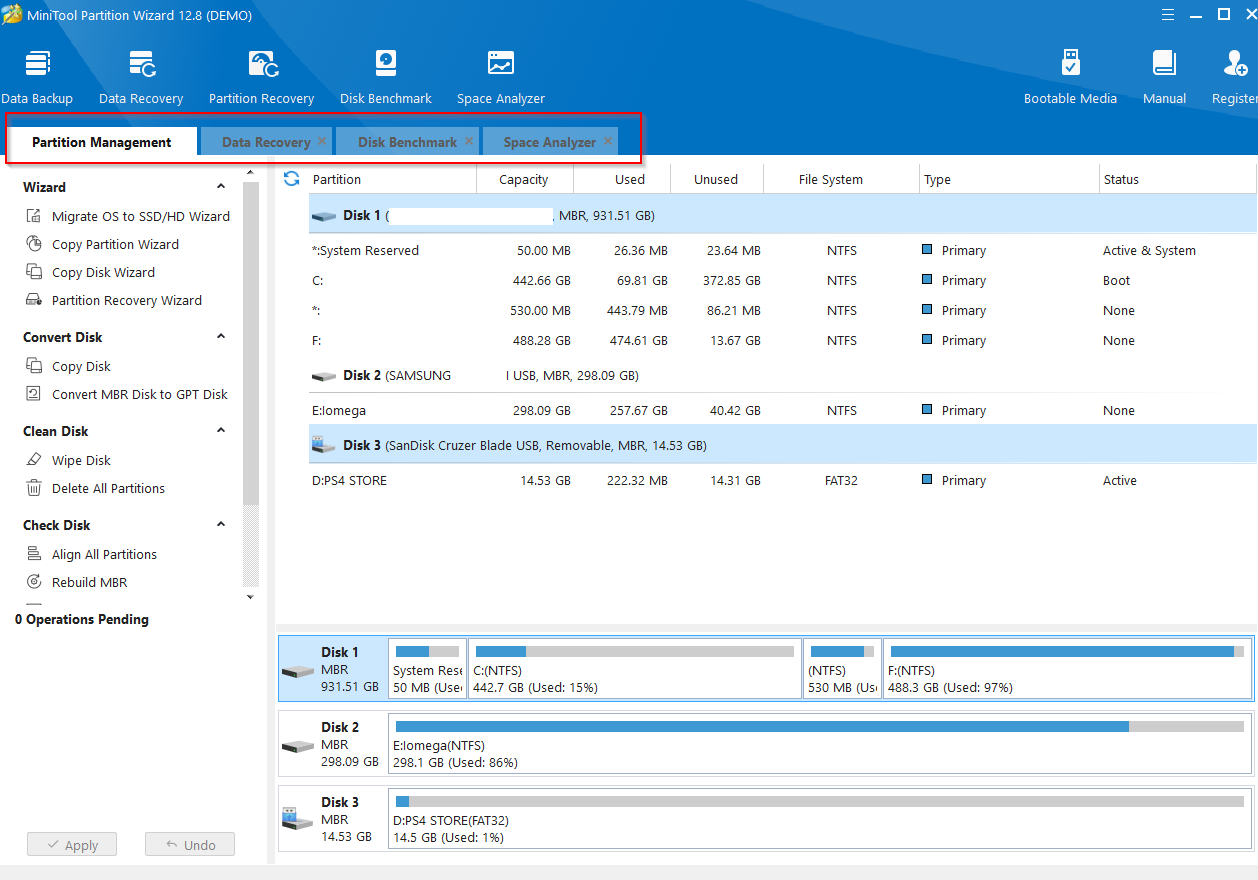Click the 0 Operations Pending label
The image size is (1258, 880).
click(82, 619)
